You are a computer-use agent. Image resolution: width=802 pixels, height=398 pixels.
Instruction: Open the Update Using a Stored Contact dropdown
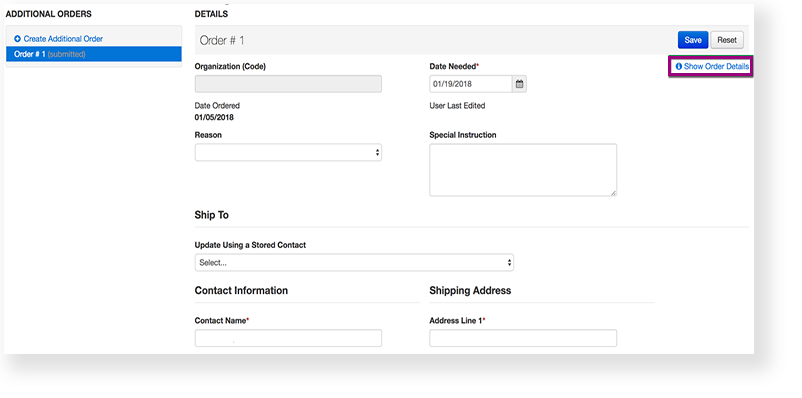click(354, 262)
